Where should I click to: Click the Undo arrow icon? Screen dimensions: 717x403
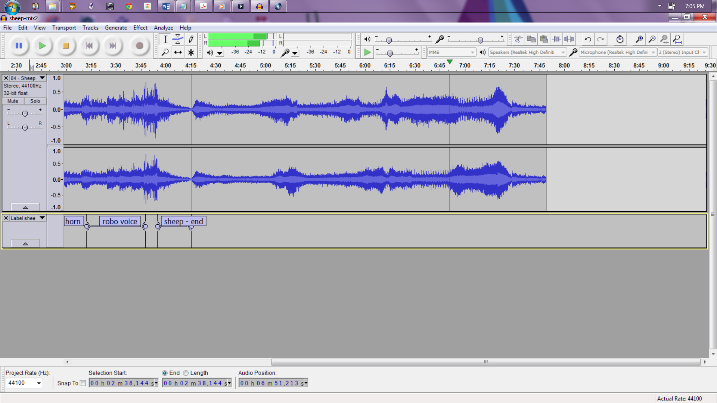pyautogui.click(x=588, y=39)
